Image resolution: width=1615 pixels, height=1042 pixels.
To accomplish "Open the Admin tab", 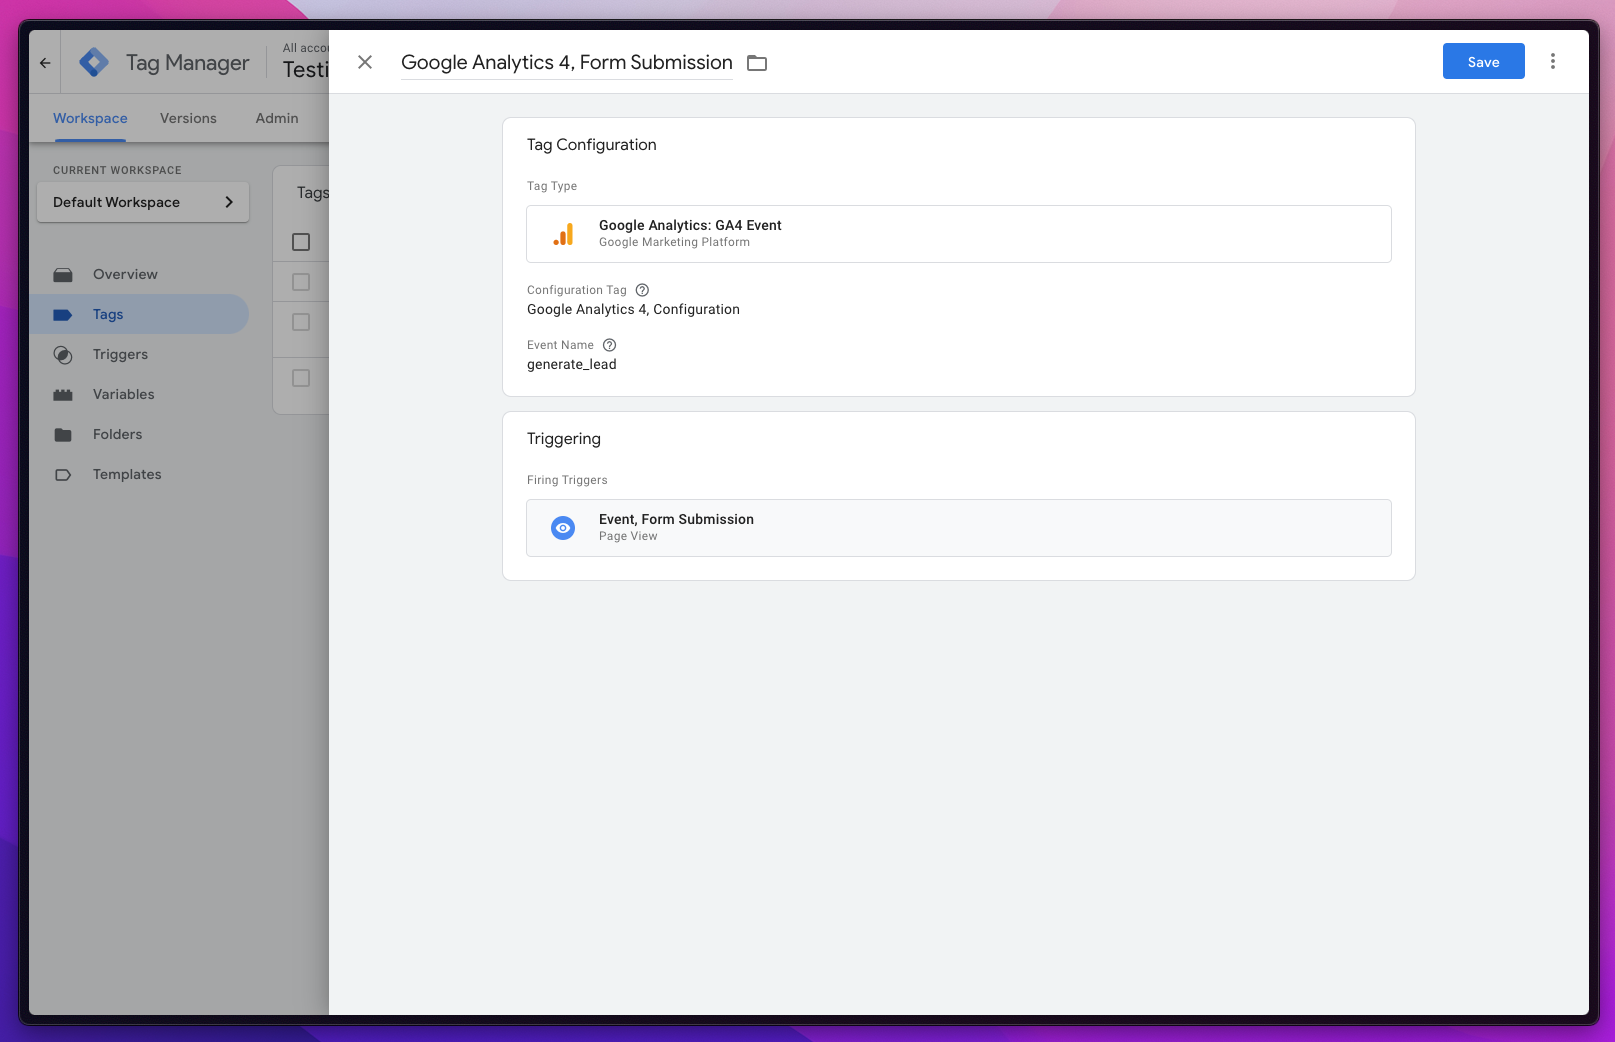I will (276, 118).
